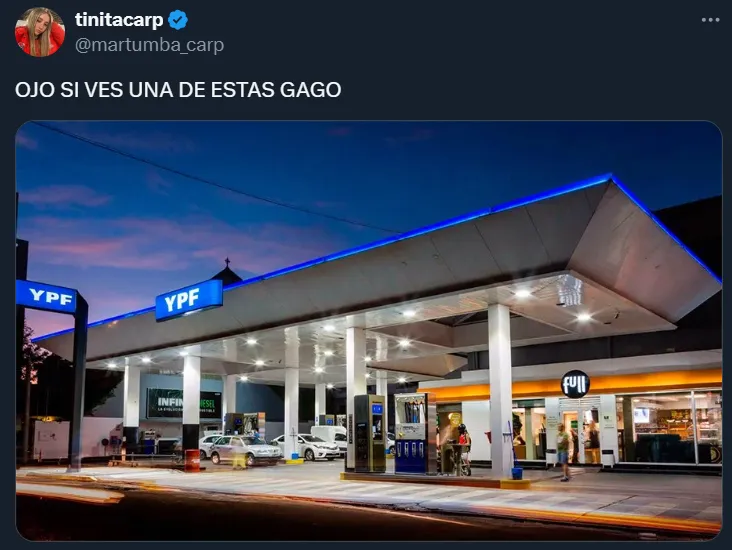Click the white sedan parked at station

307,447
